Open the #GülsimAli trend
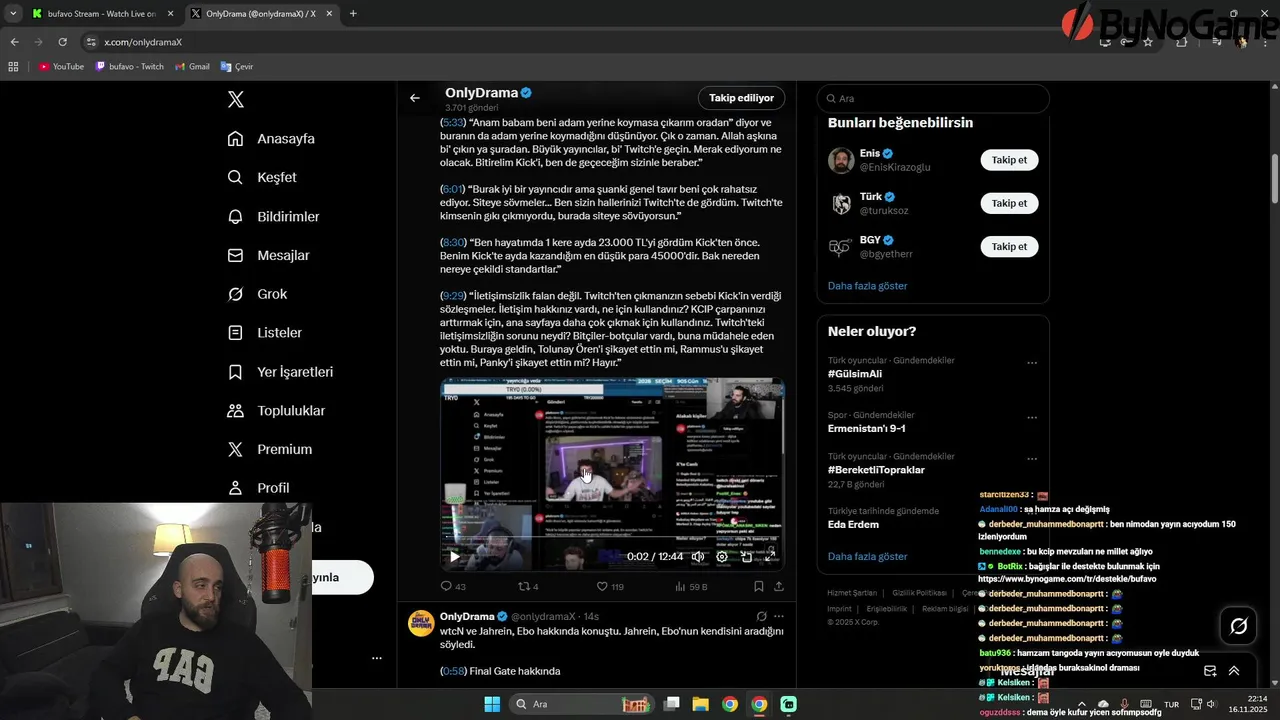Image resolution: width=1280 pixels, height=720 pixels. tap(855, 374)
